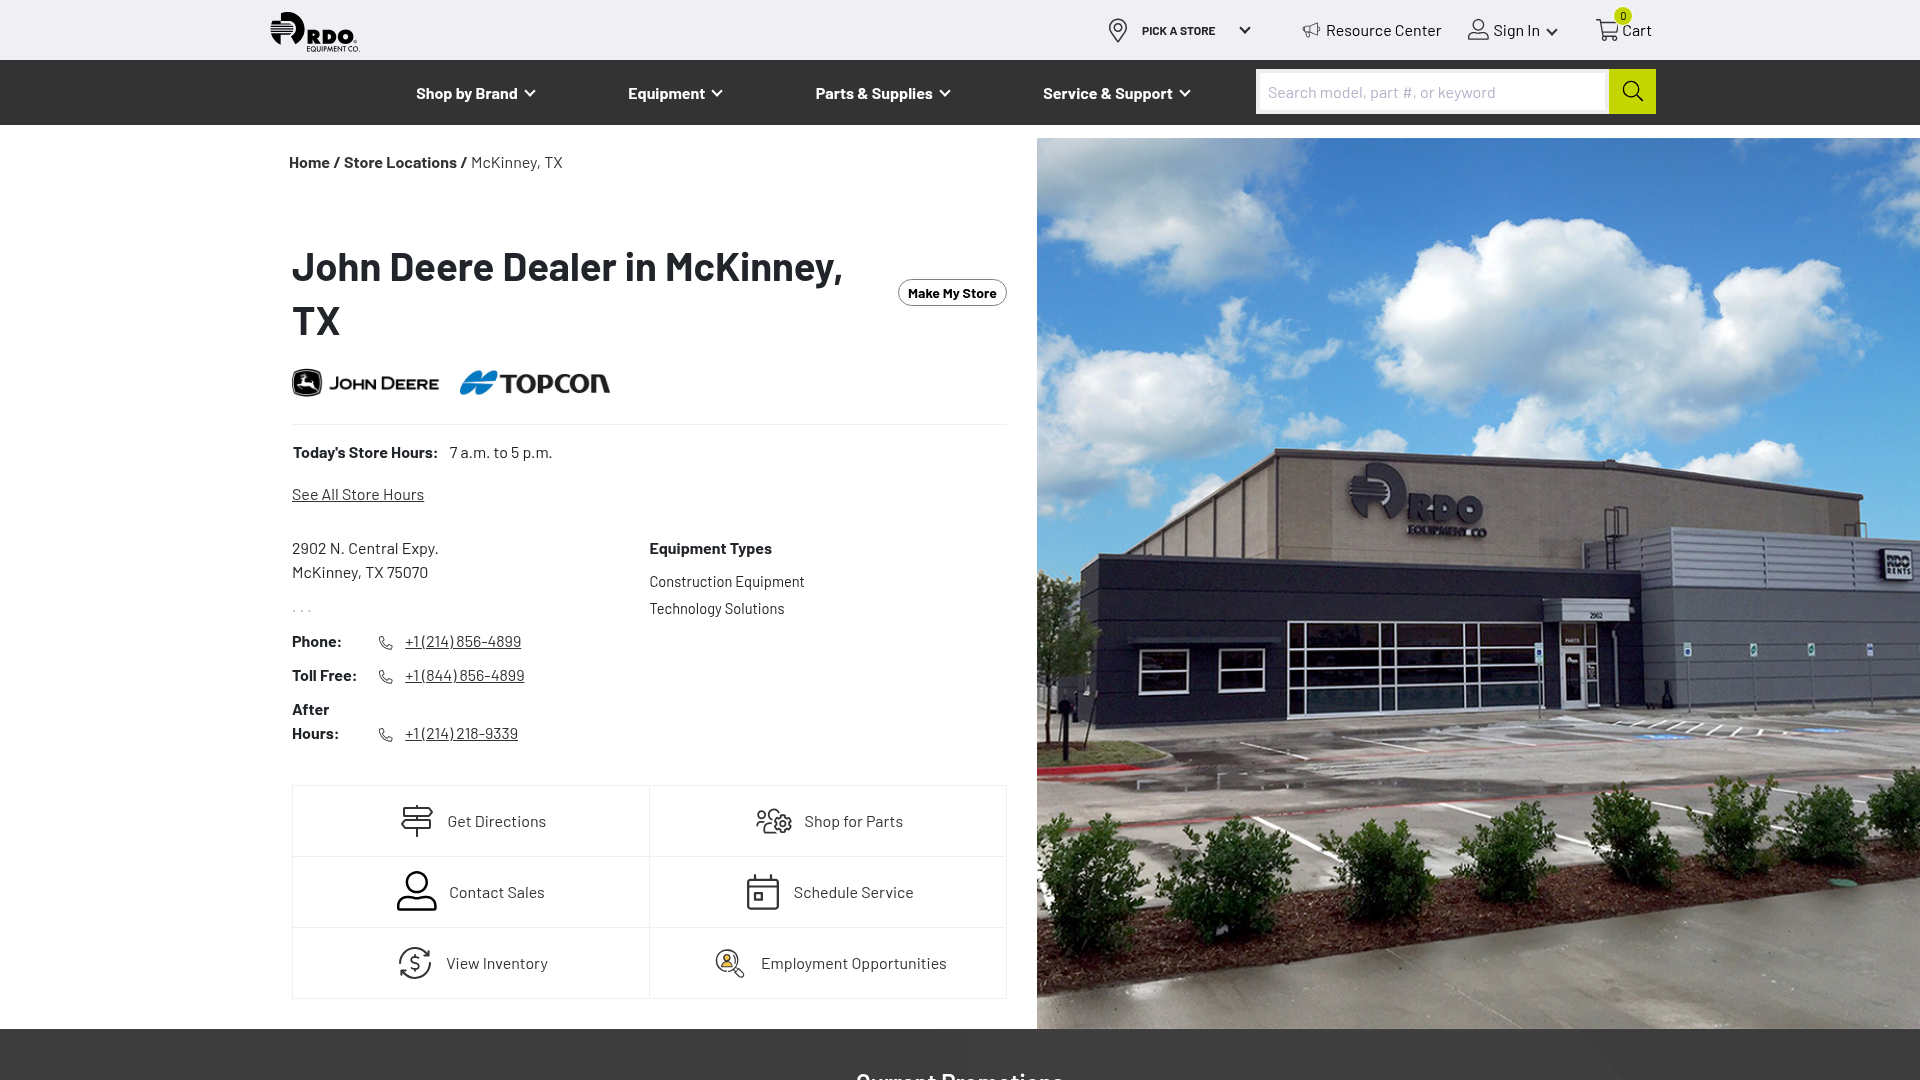
Task: Click the search magnifying glass icon
Action: (x=1632, y=91)
